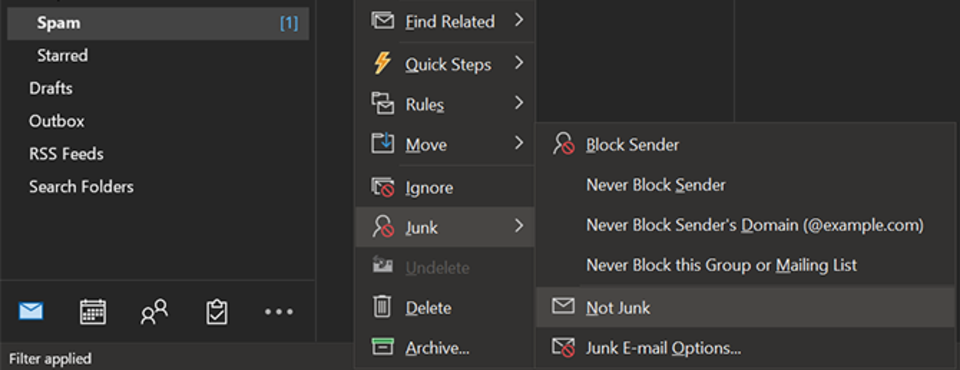This screenshot has height=370, width=960.
Task: Choose Never Block this Group or Mailing List
Action: (x=745, y=265)
